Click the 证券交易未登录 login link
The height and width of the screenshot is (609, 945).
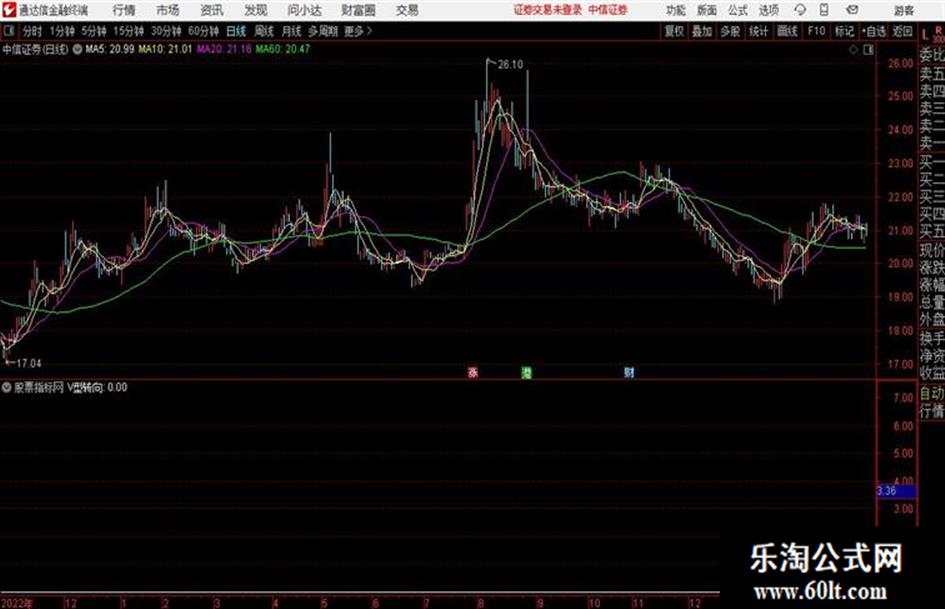click(548, 10)
